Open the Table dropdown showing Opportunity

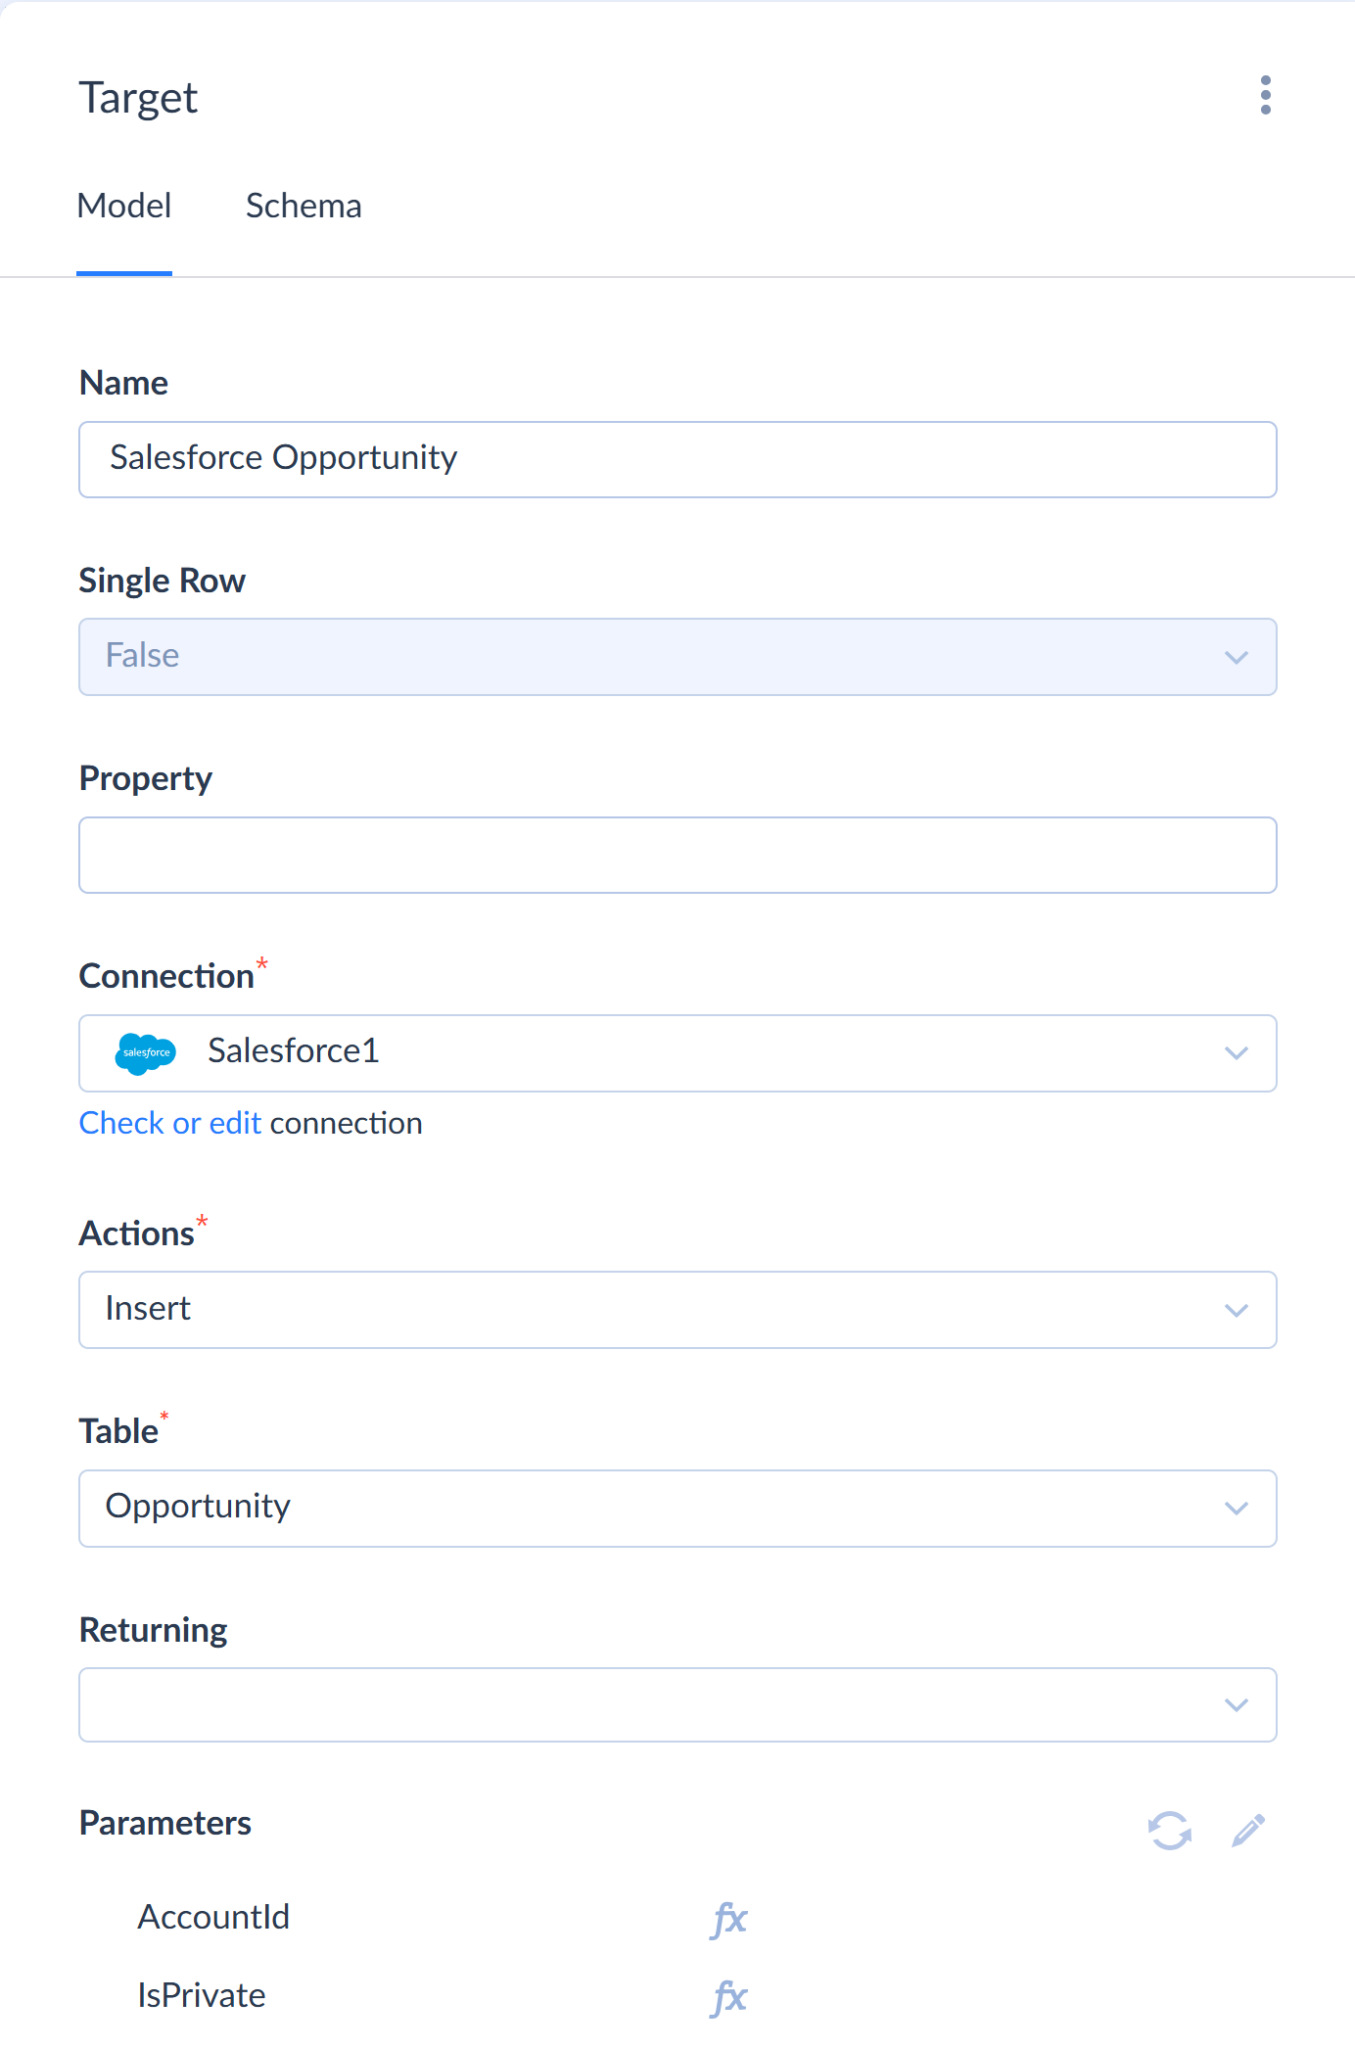click(x=677, y=1508)
